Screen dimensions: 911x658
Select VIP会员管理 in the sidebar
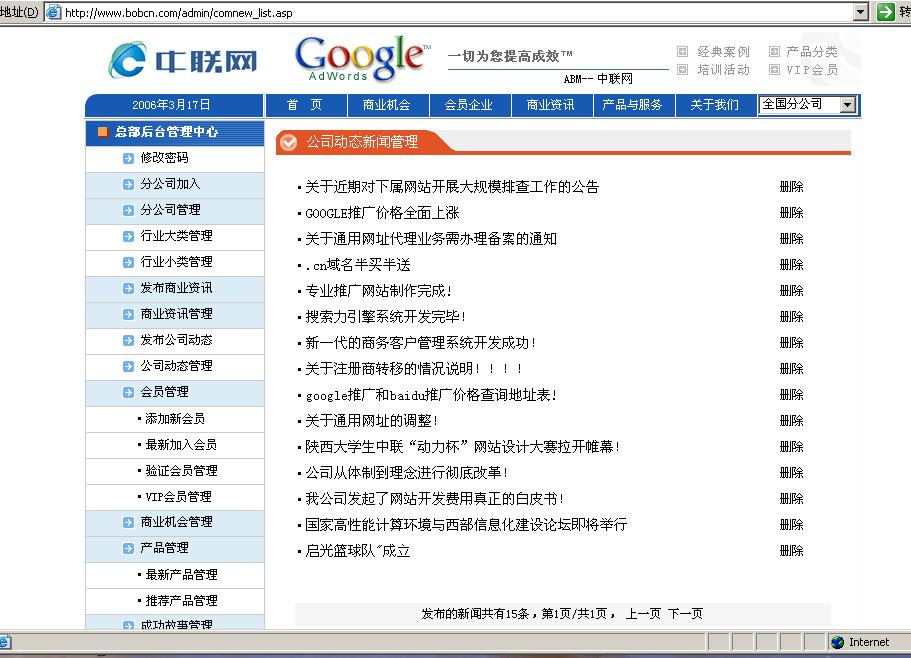(178, 497)
